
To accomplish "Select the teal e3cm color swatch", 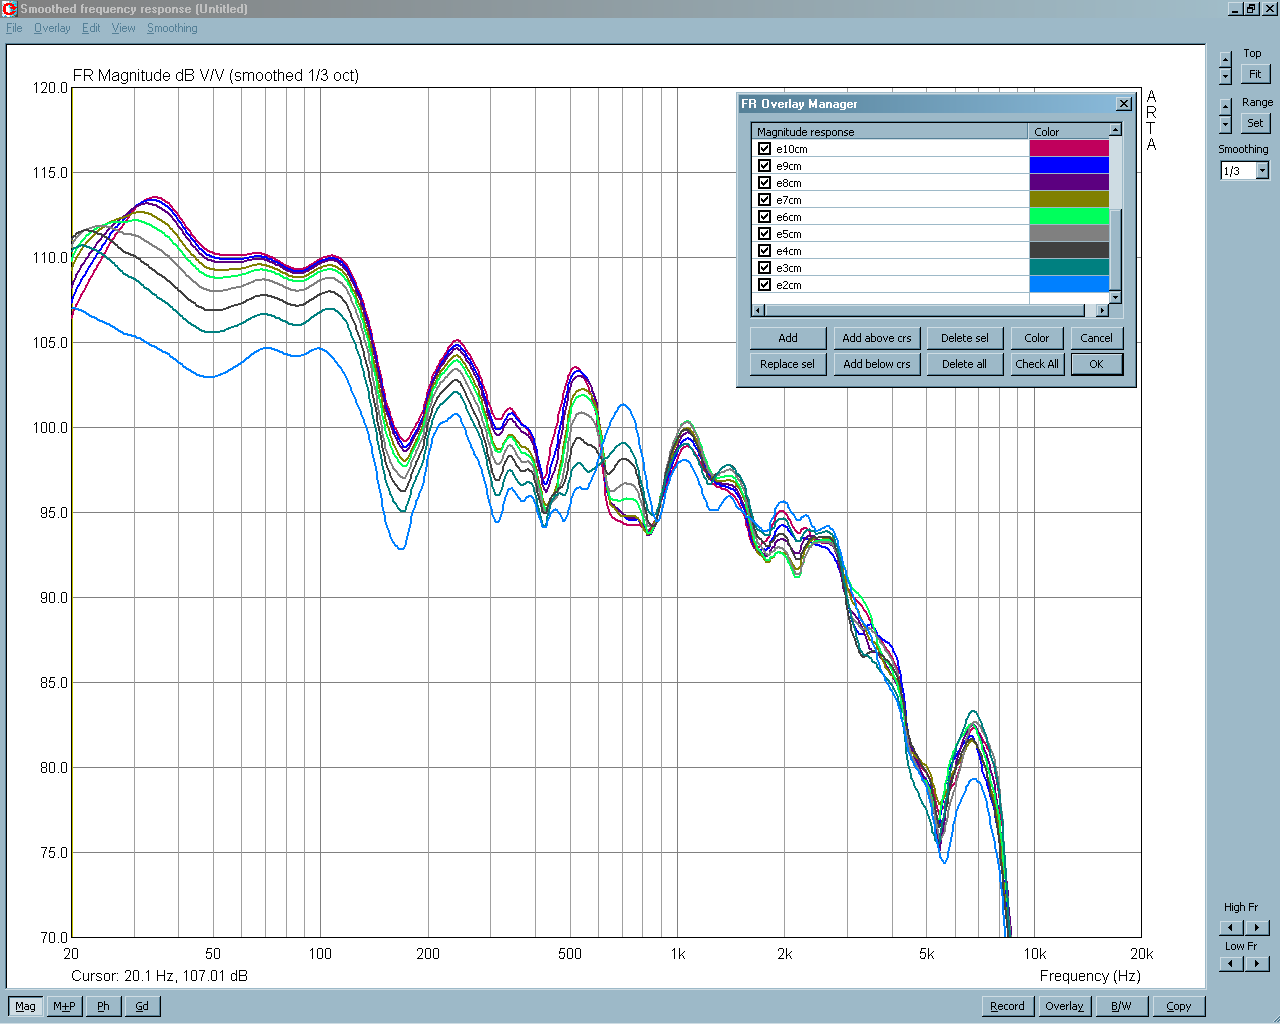I will click(x=1069, y=268).
